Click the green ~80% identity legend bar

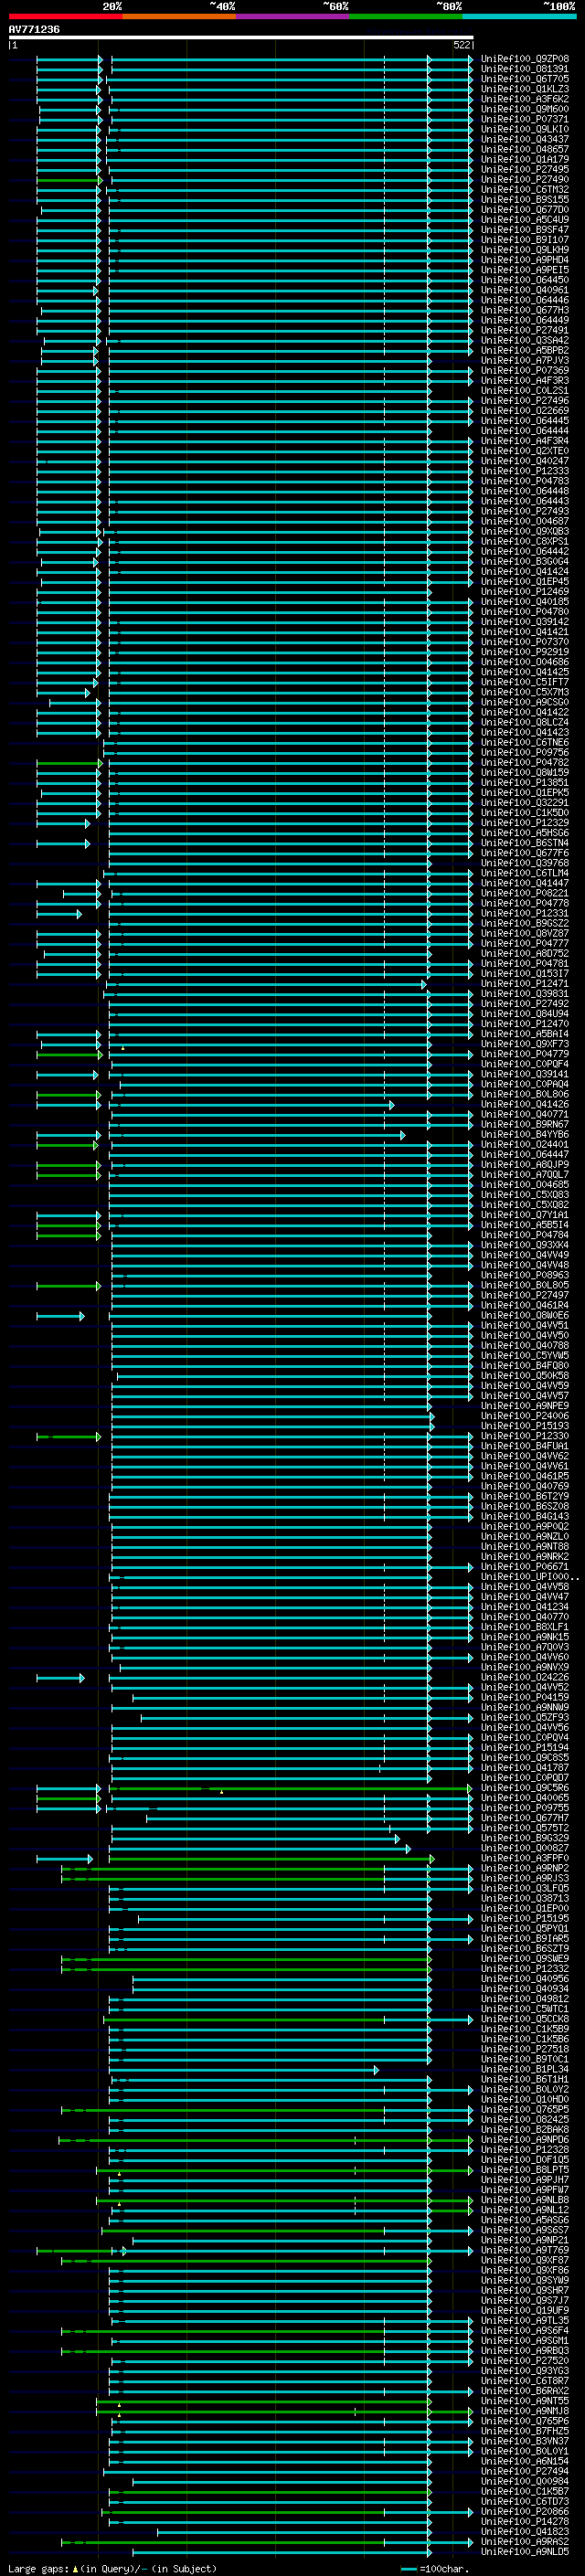click(406, 16)
